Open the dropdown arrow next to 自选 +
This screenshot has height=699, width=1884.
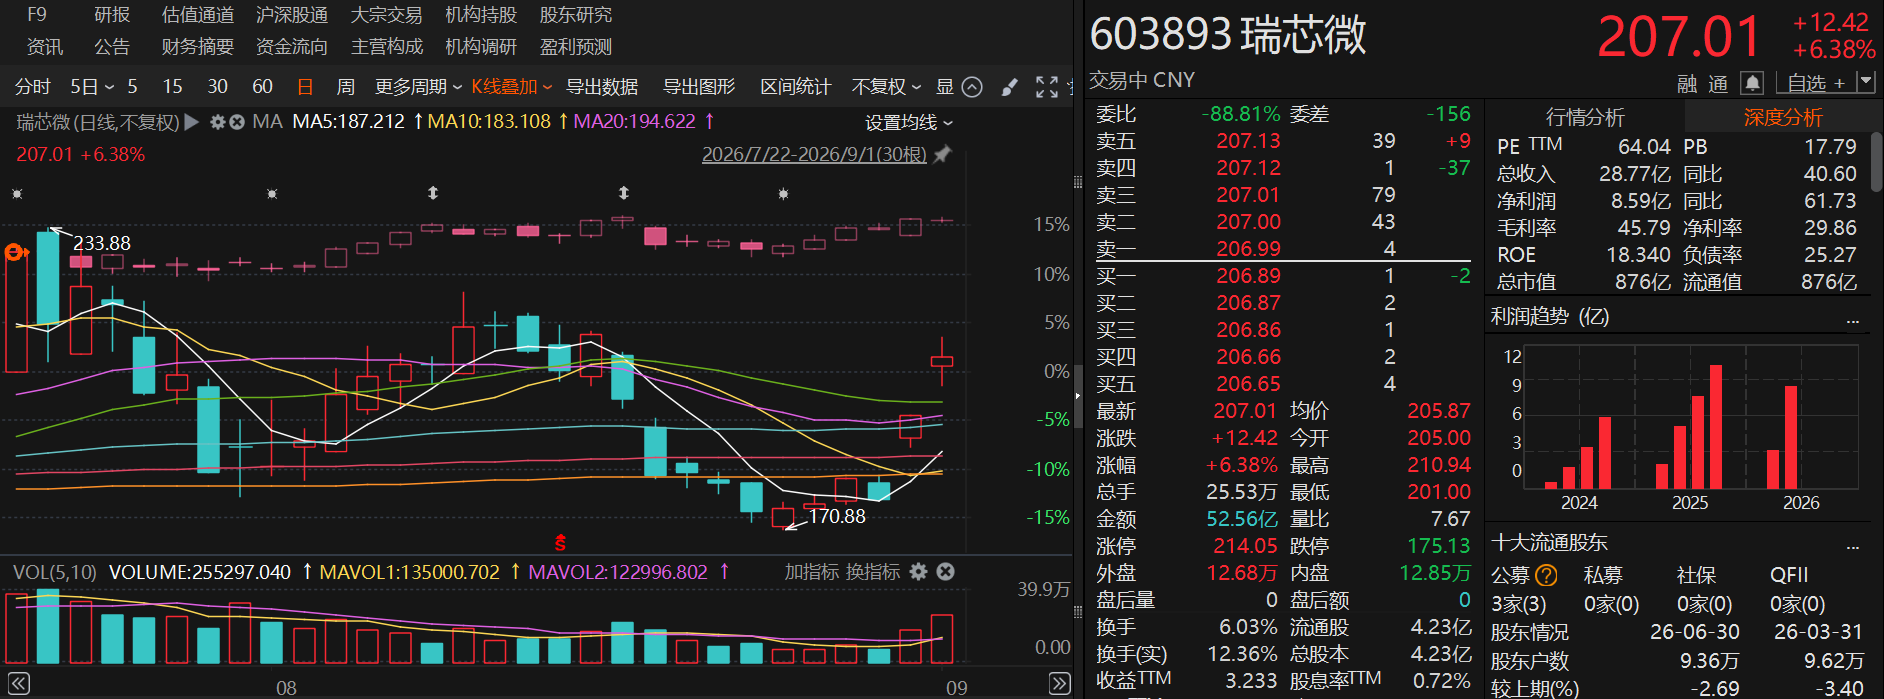(x=1865, y=82)
